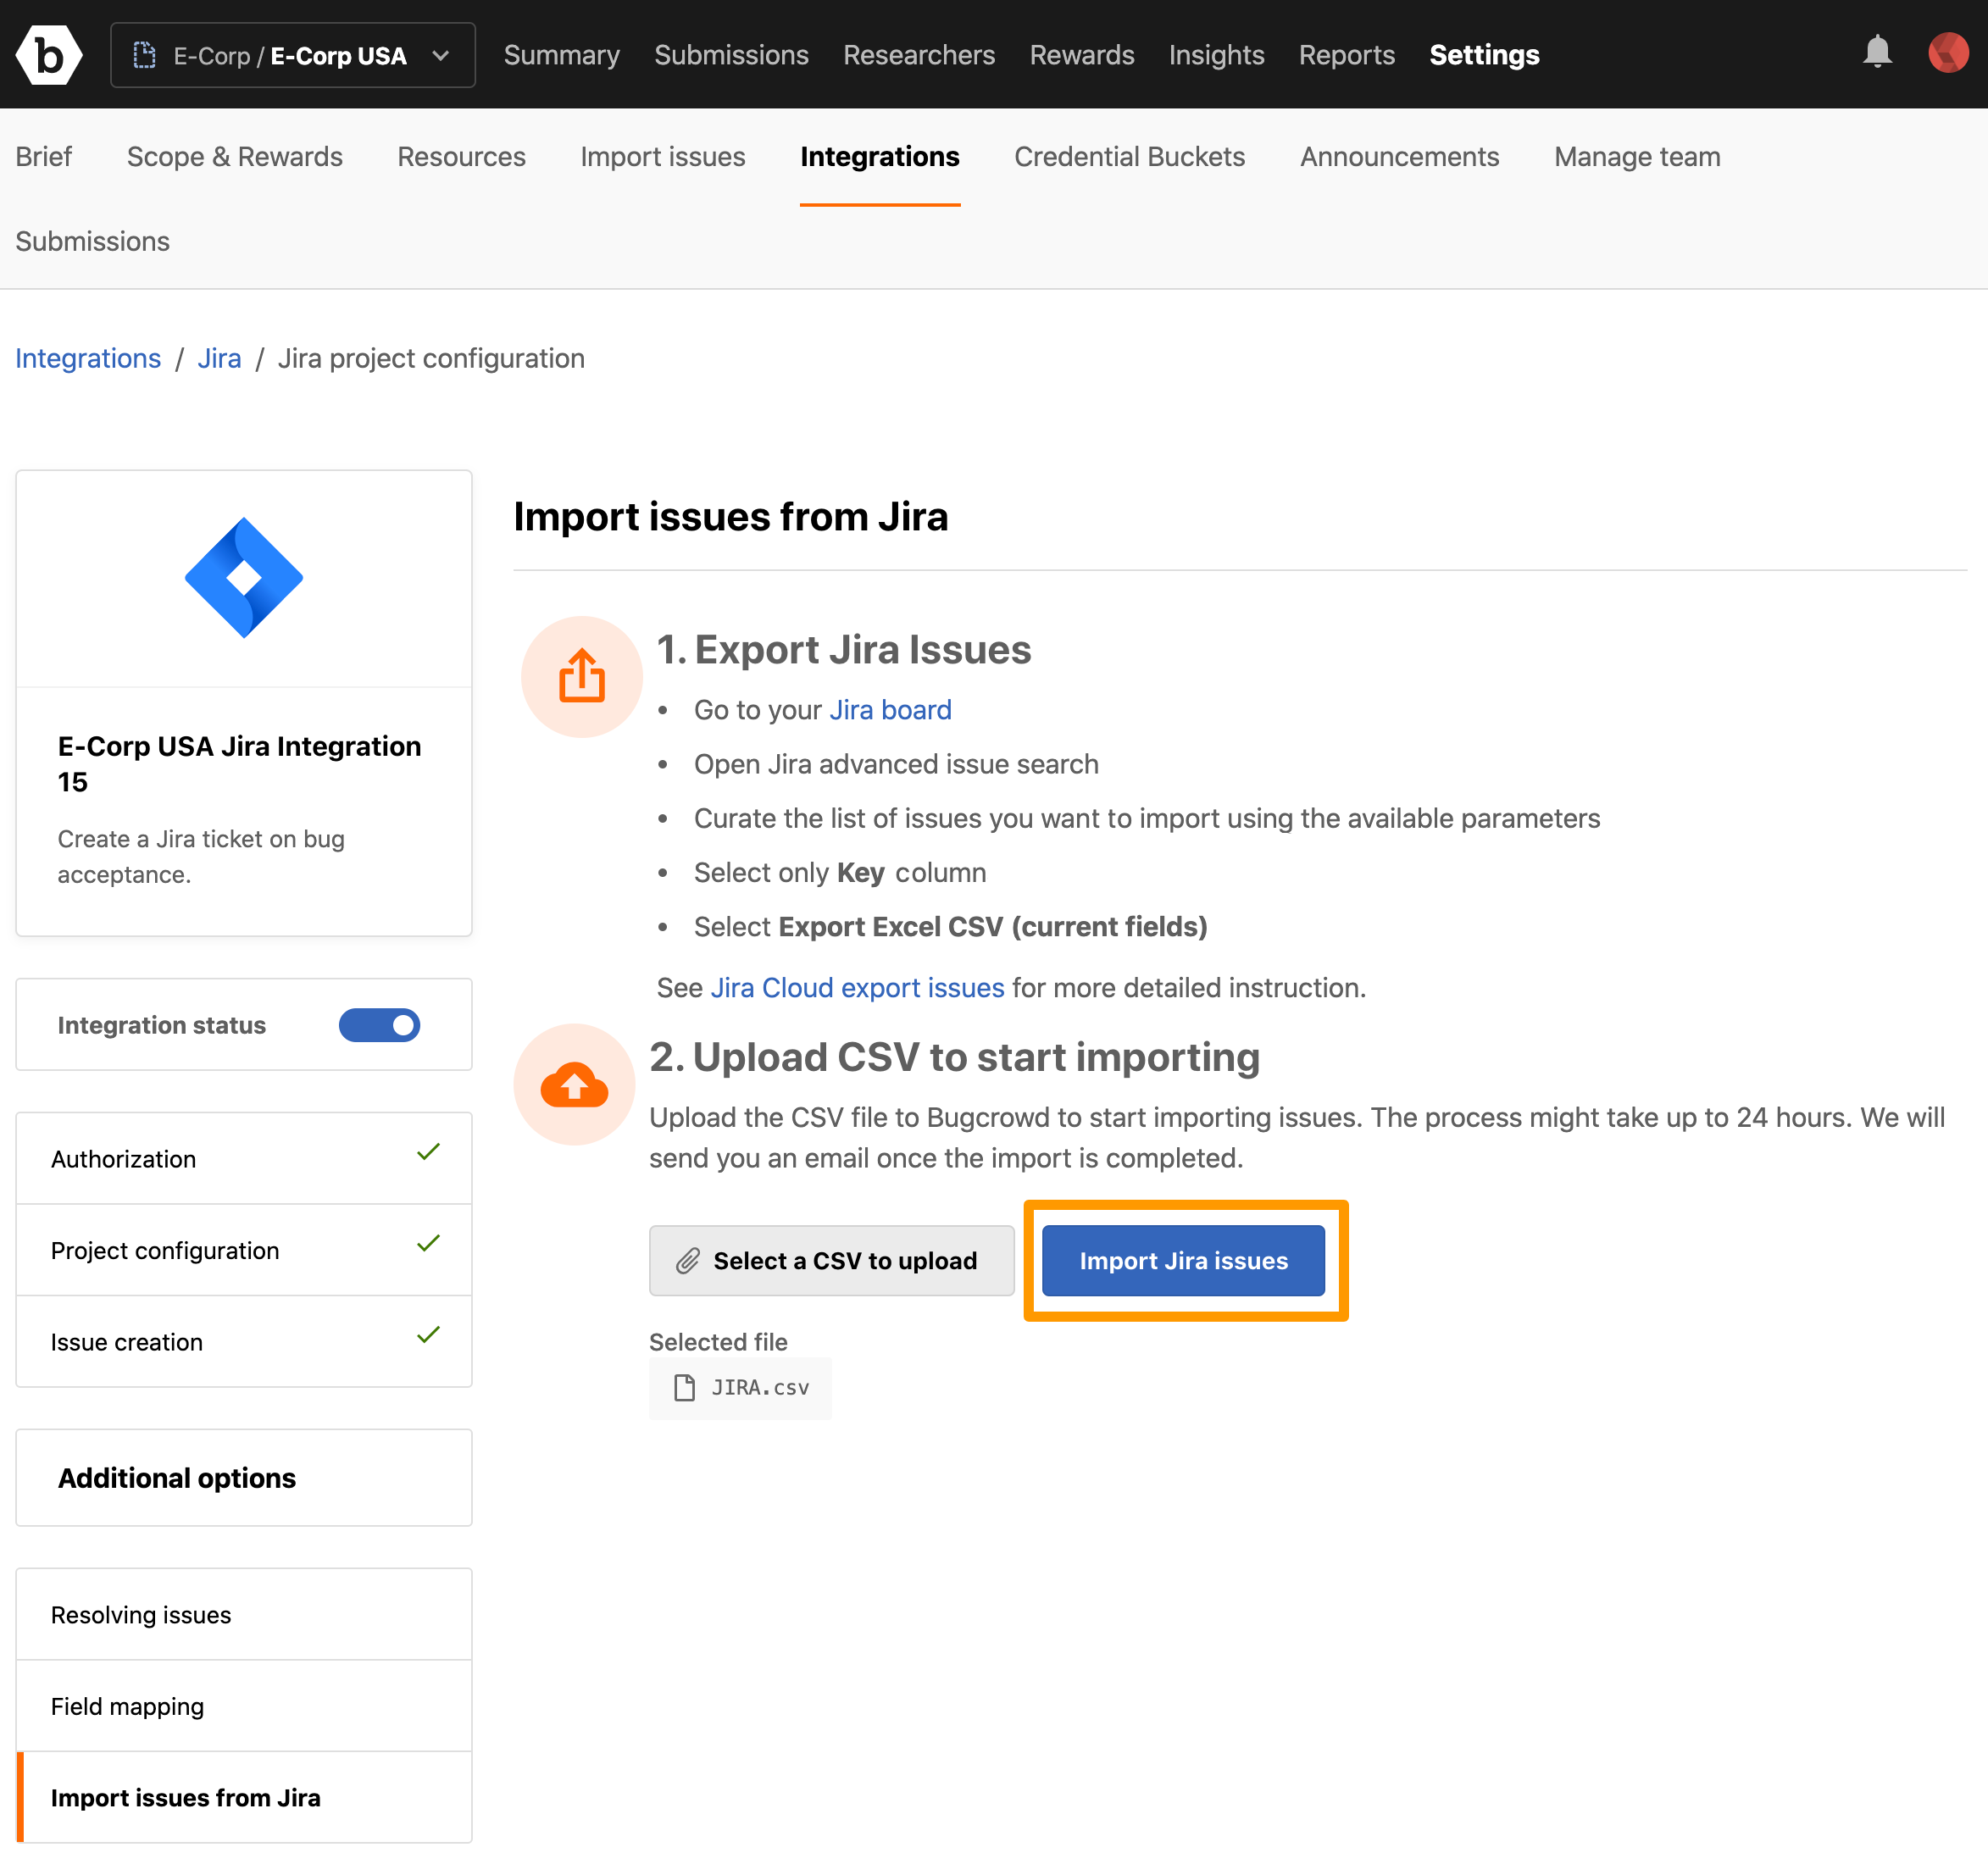Open the Resources tab
This screenshot has width=1988, height=1864.
click(461, 157)
